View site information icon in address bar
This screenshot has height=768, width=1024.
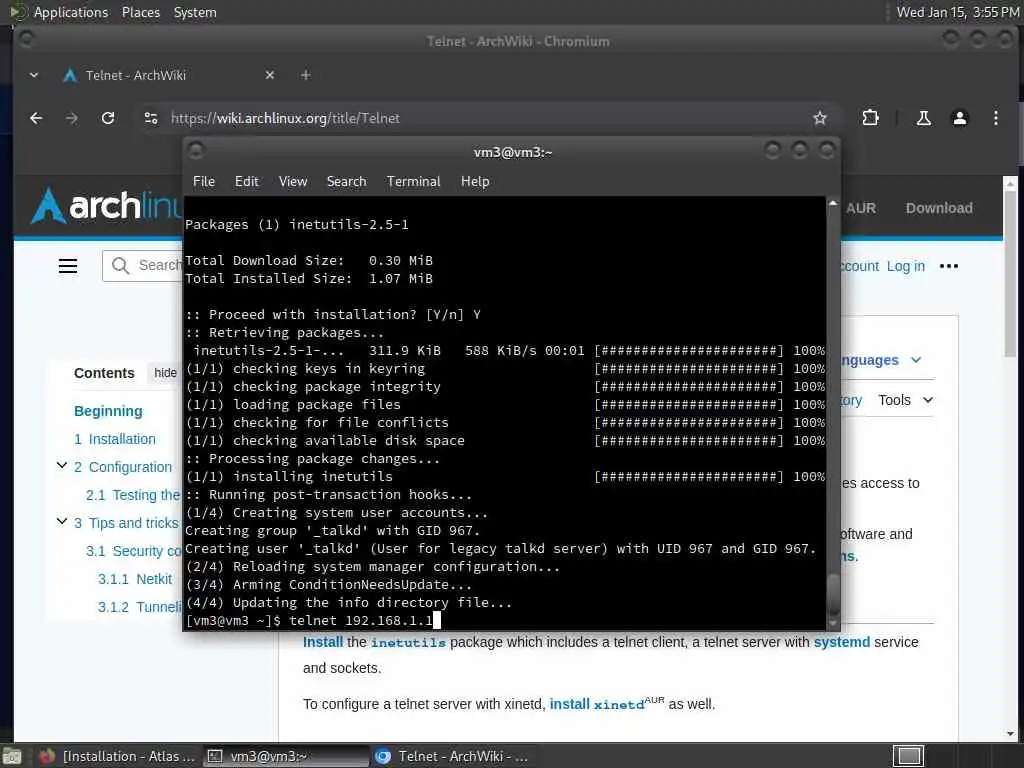click(151, 118)
